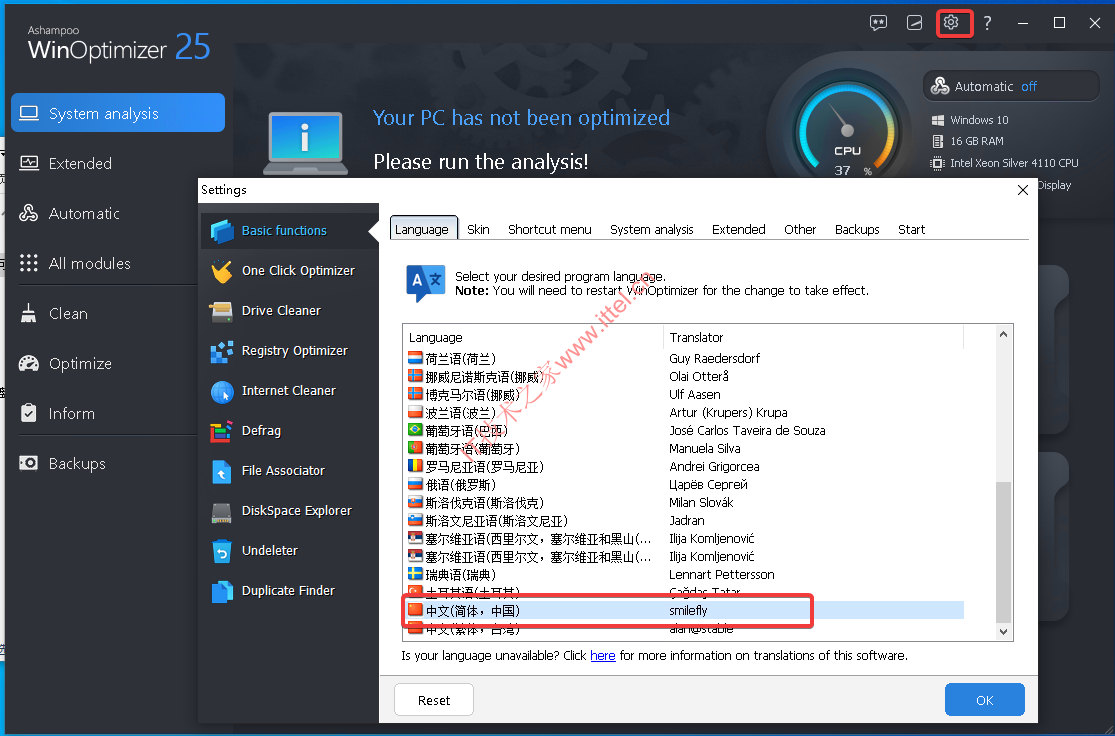Click the language list scrollbar thumb
1115x736 pixels.
(x=1003, y=553)
